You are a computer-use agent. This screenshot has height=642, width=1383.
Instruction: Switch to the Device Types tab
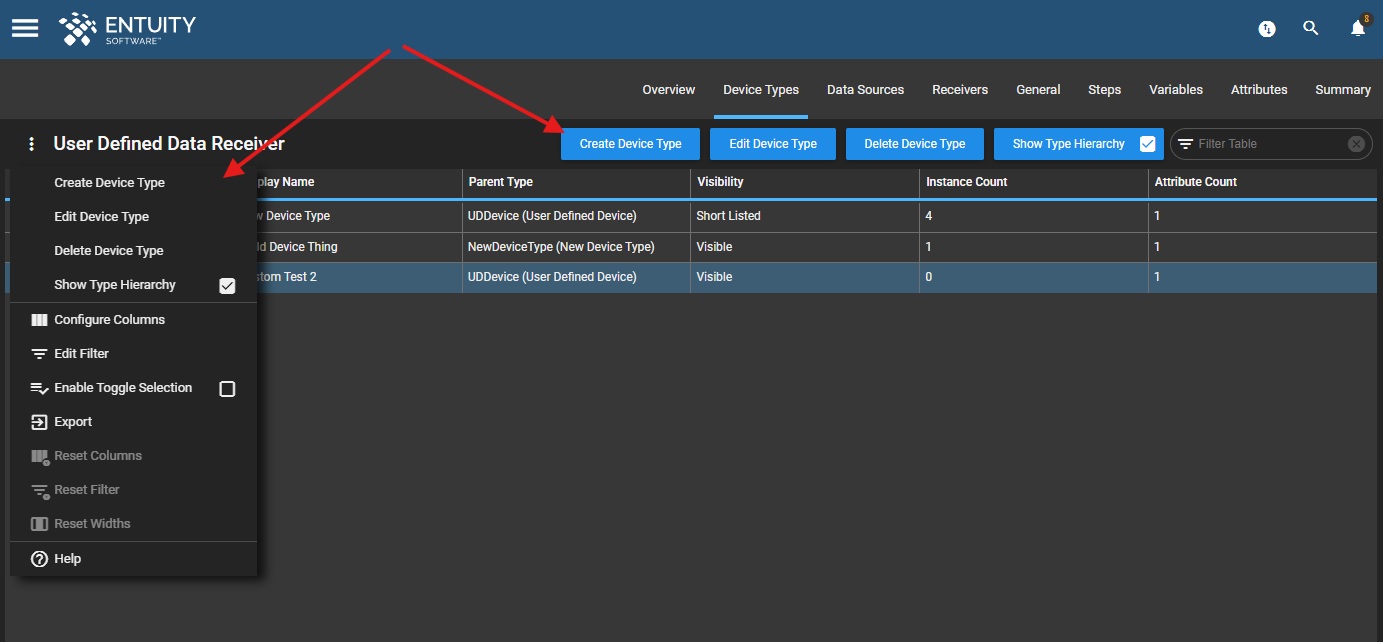[x=761, y=90]
